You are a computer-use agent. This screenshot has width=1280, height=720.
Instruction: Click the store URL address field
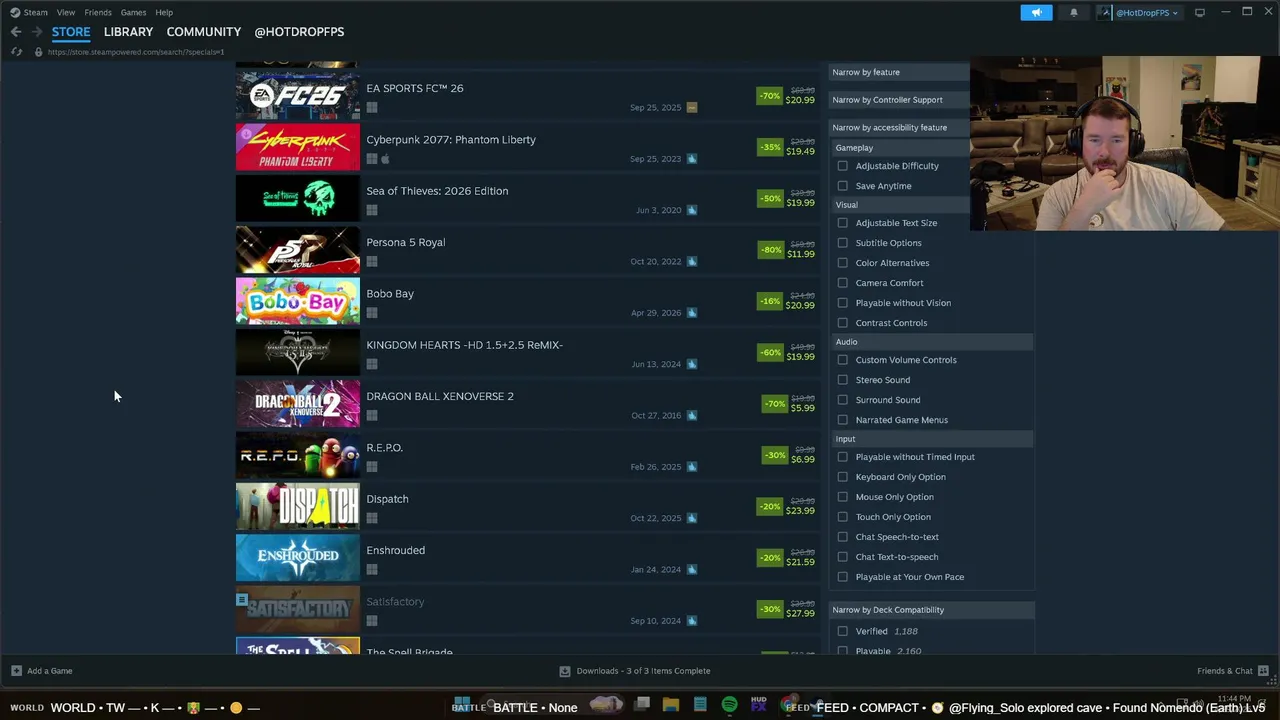(136, 52)
